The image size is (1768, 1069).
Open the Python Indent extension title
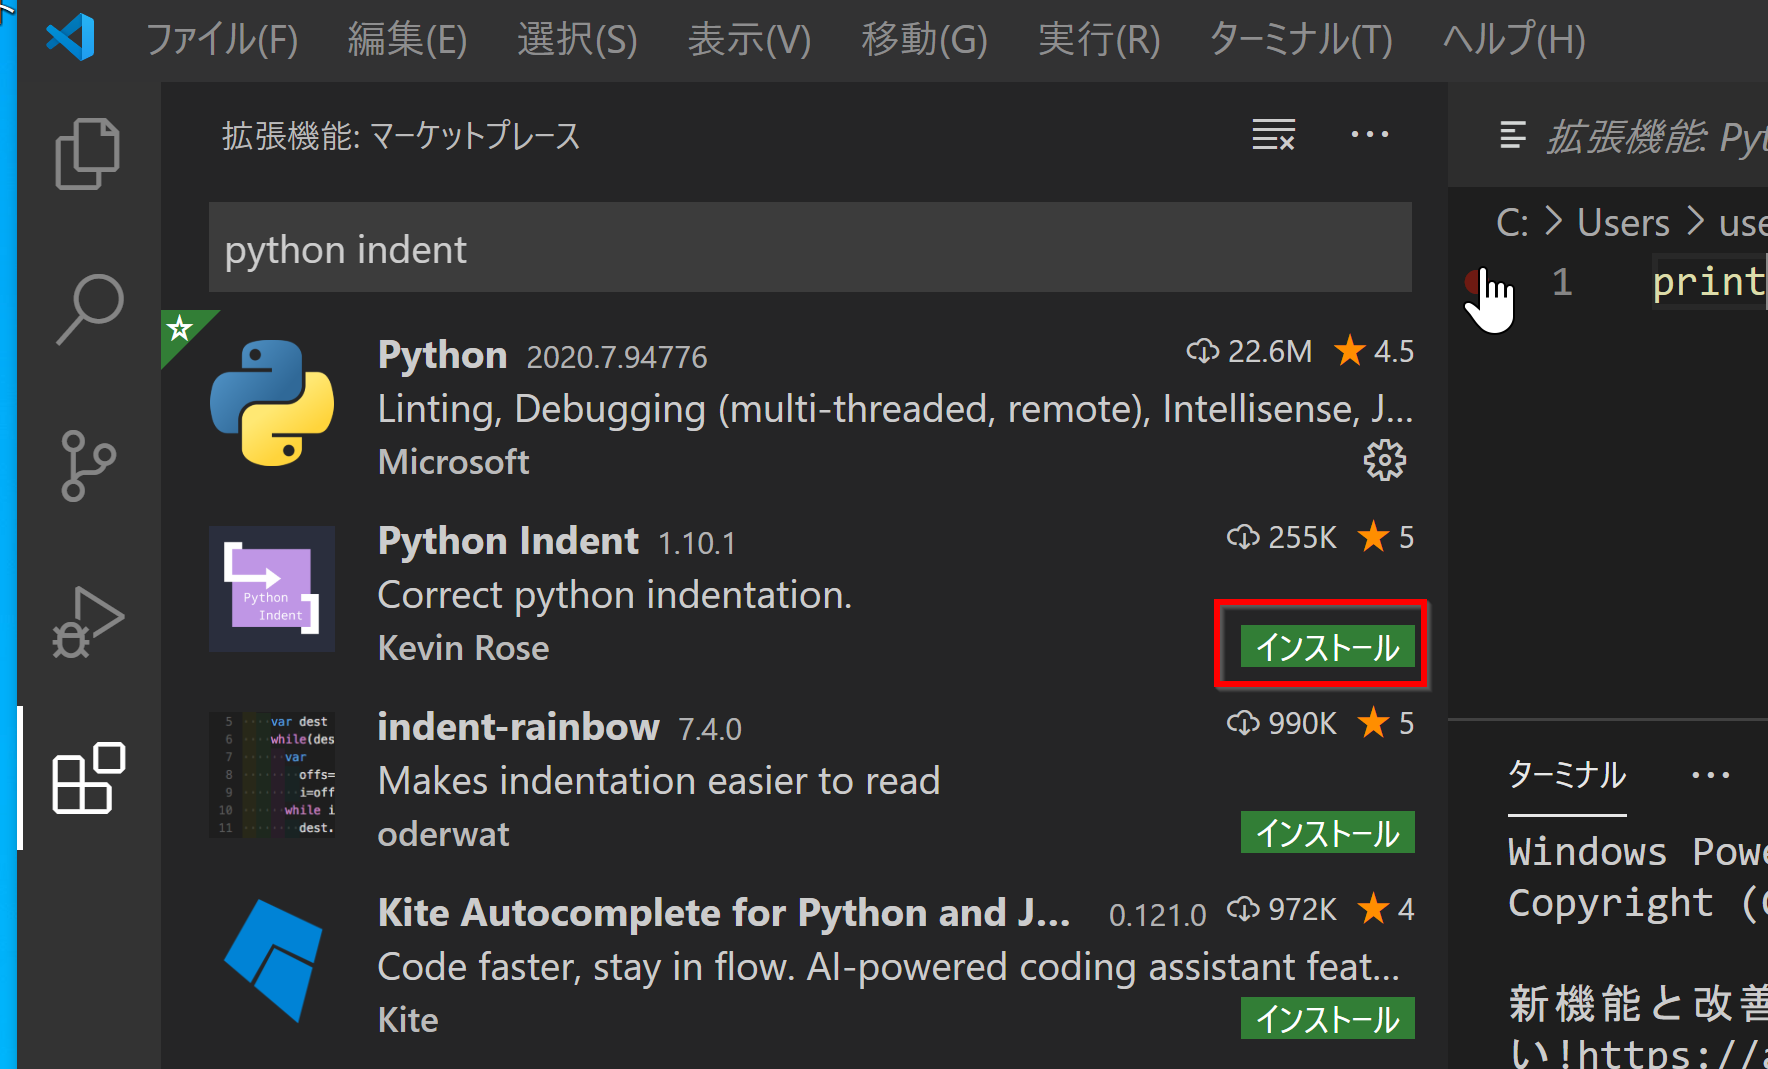508,541
